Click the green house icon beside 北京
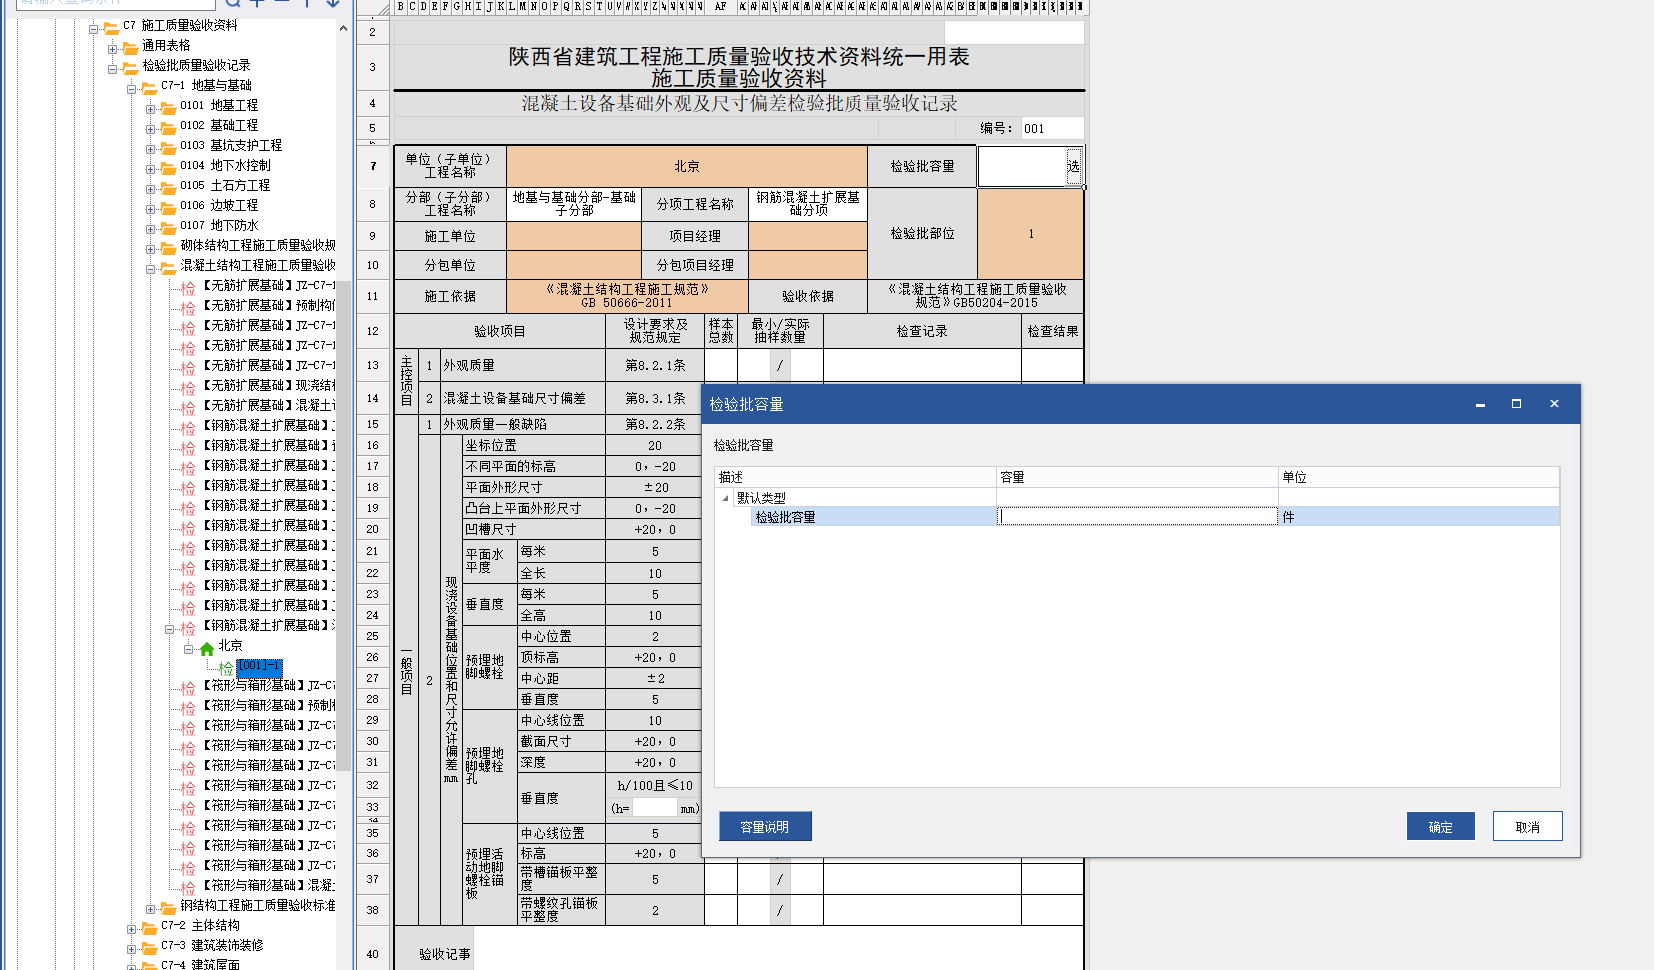The image size is (1654, 970). [x=207, y=648]
